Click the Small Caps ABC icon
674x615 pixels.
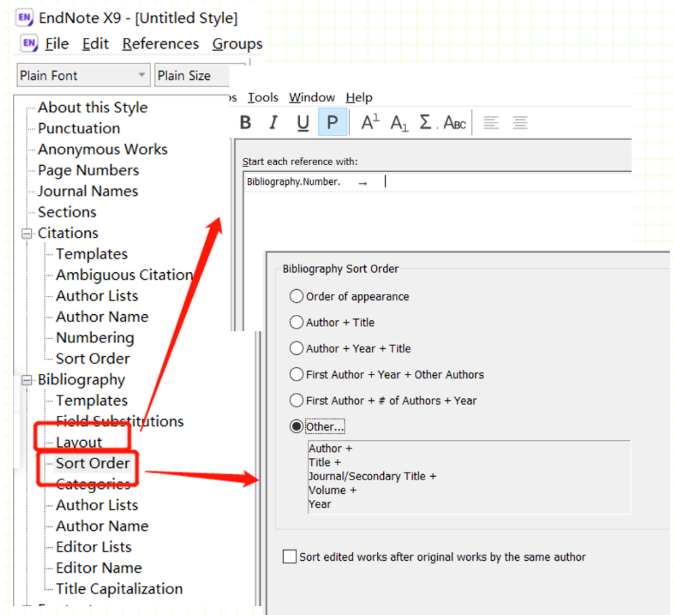[455, 123]
